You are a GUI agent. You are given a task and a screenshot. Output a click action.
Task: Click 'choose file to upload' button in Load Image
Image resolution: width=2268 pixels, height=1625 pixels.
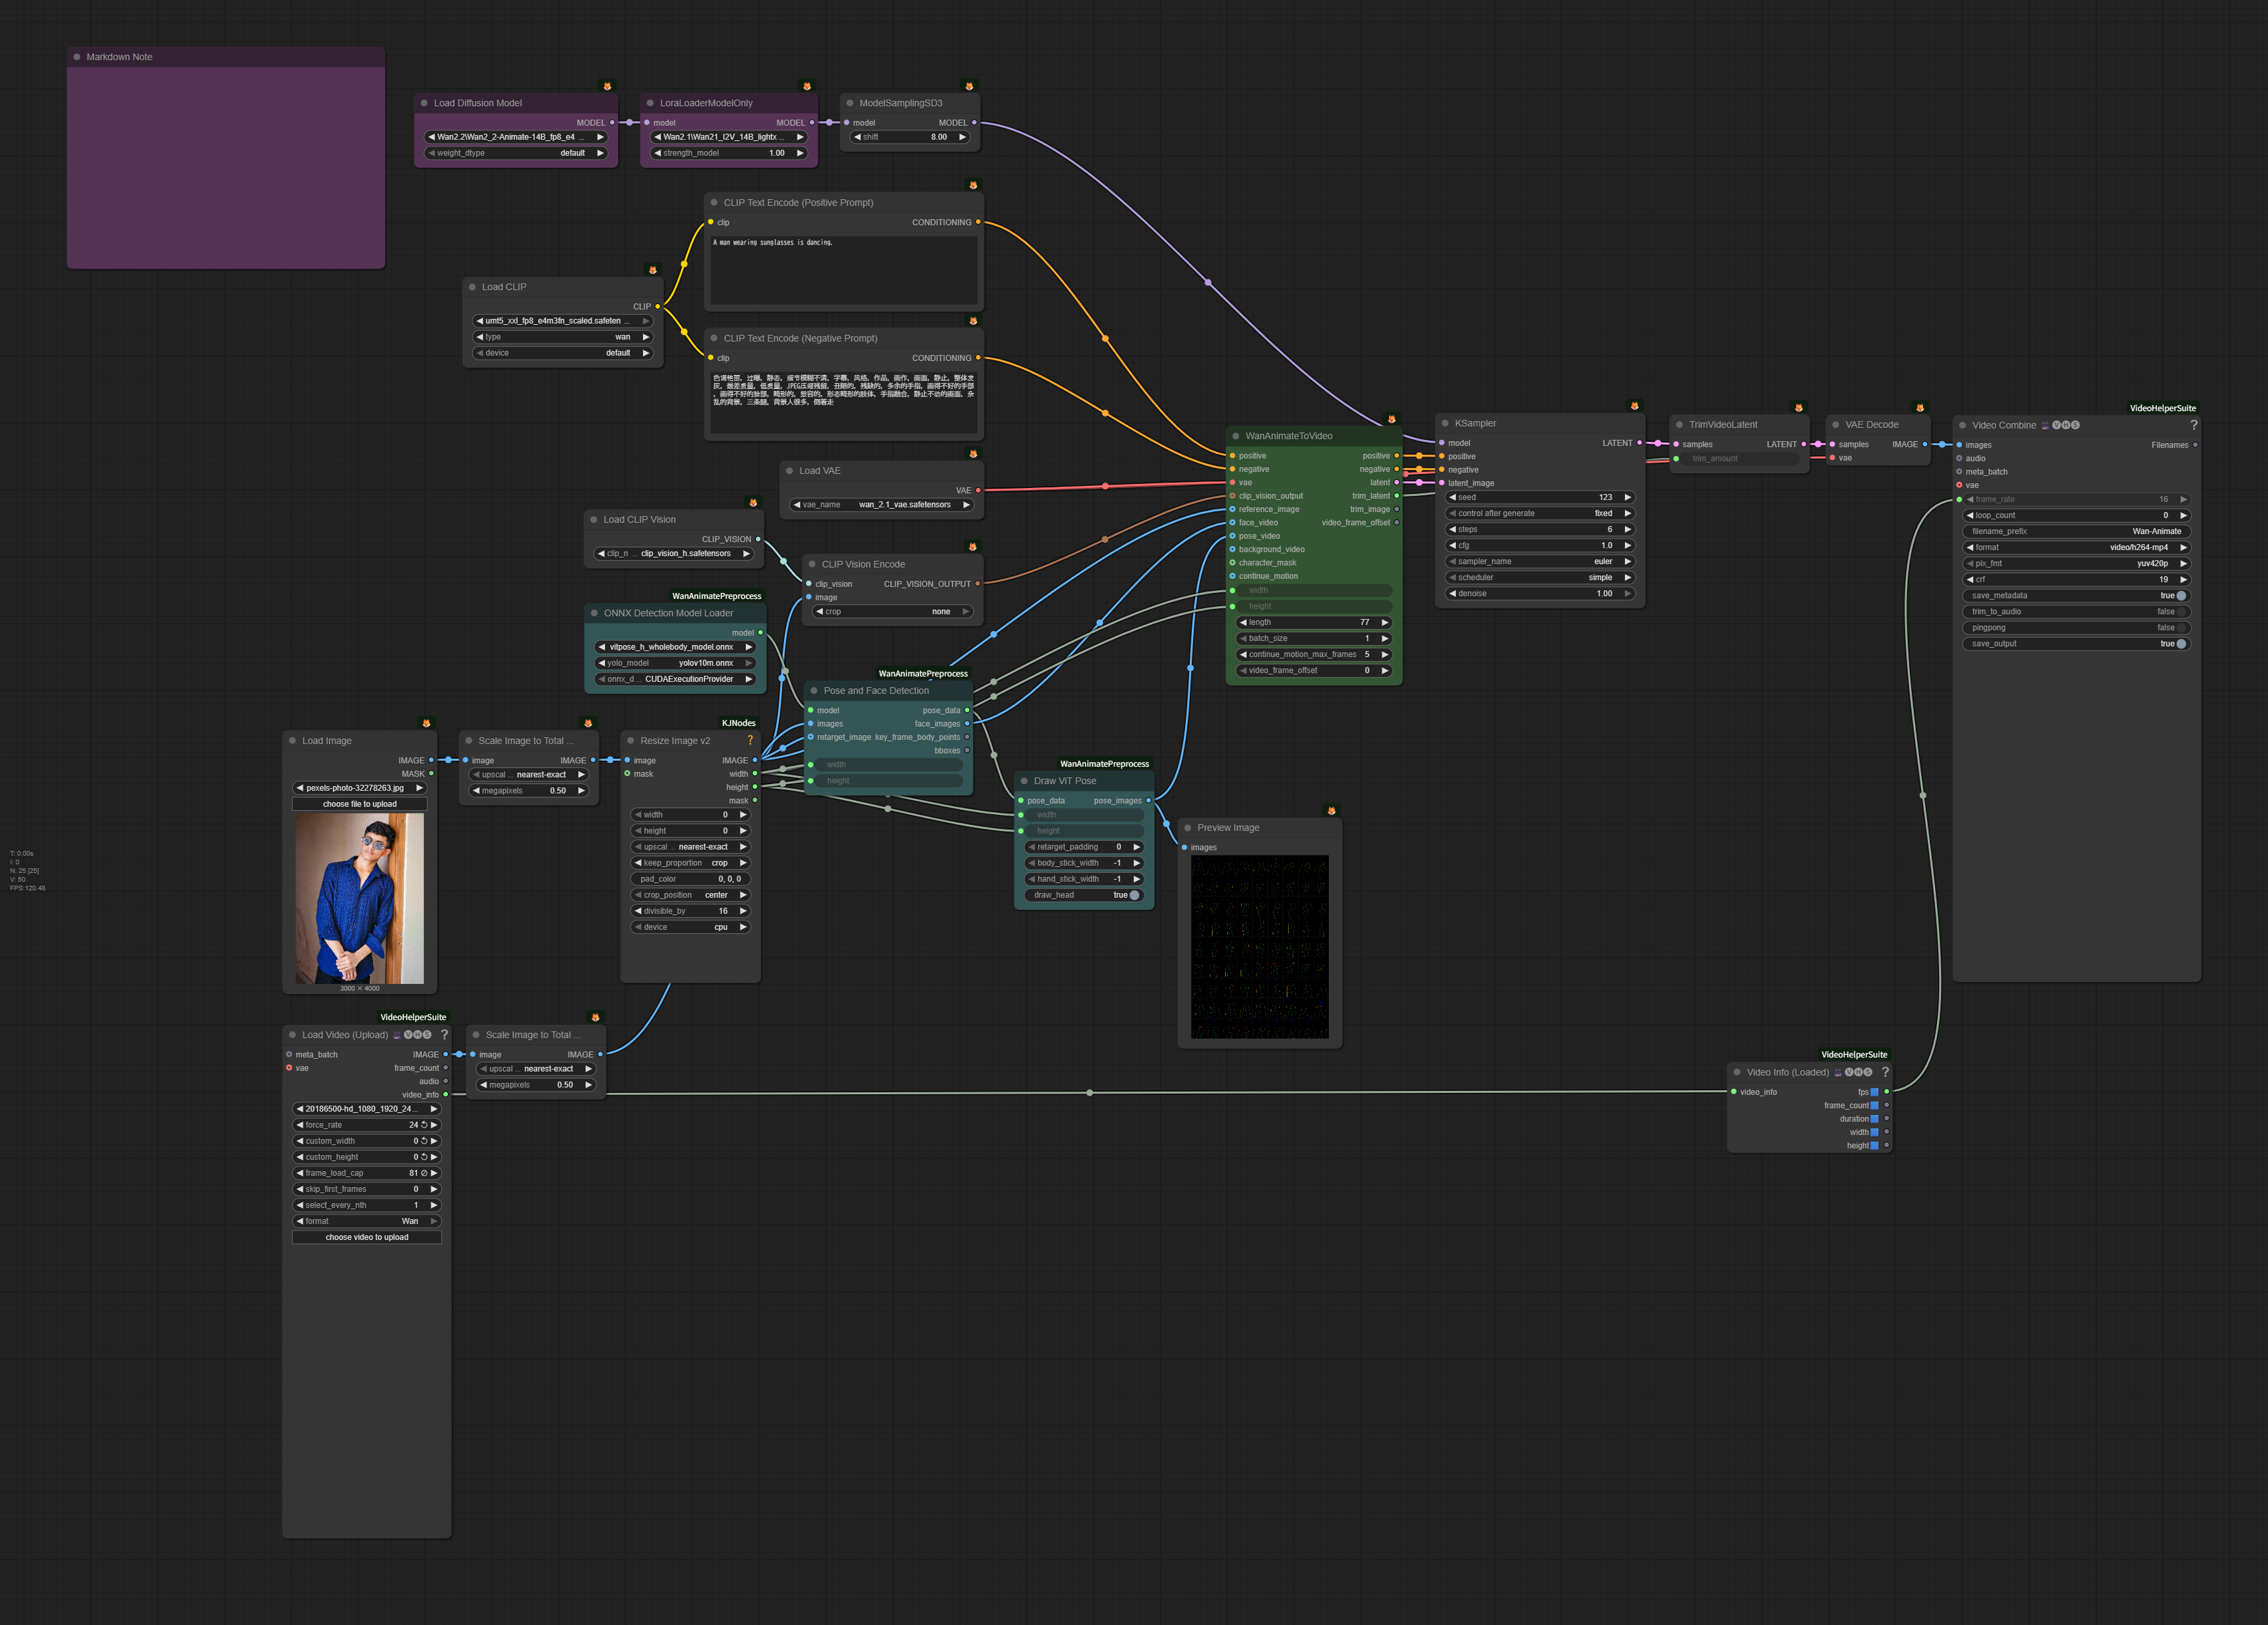pyautogui.click(x=360, y=804)
